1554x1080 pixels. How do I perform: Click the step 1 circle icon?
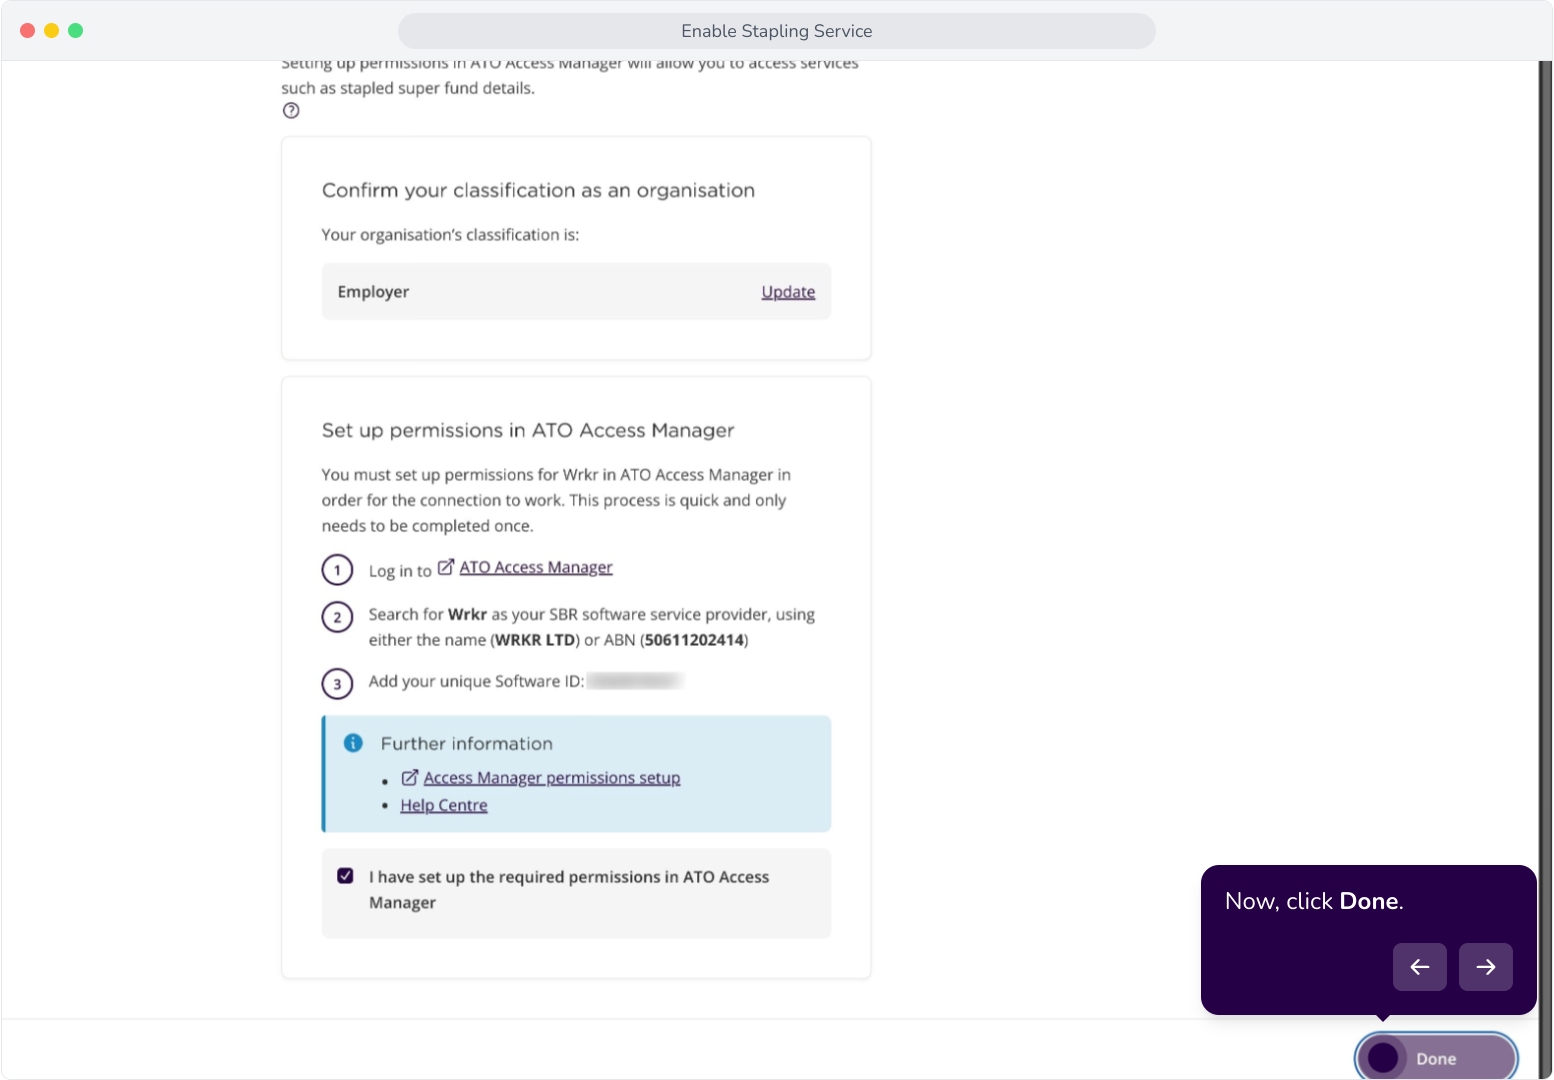click(x=337, y=570)
